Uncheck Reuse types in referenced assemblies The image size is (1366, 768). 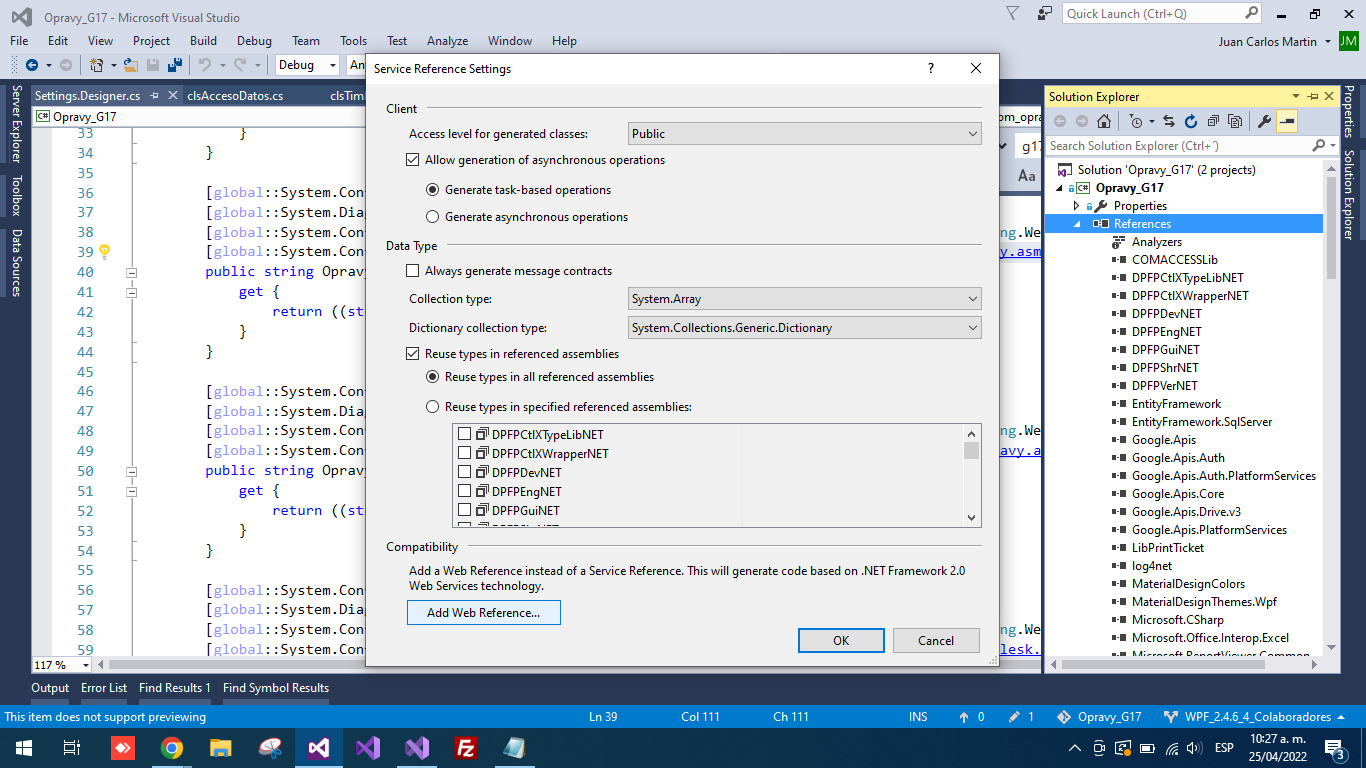pyautogui.click(x=412, y=354)
